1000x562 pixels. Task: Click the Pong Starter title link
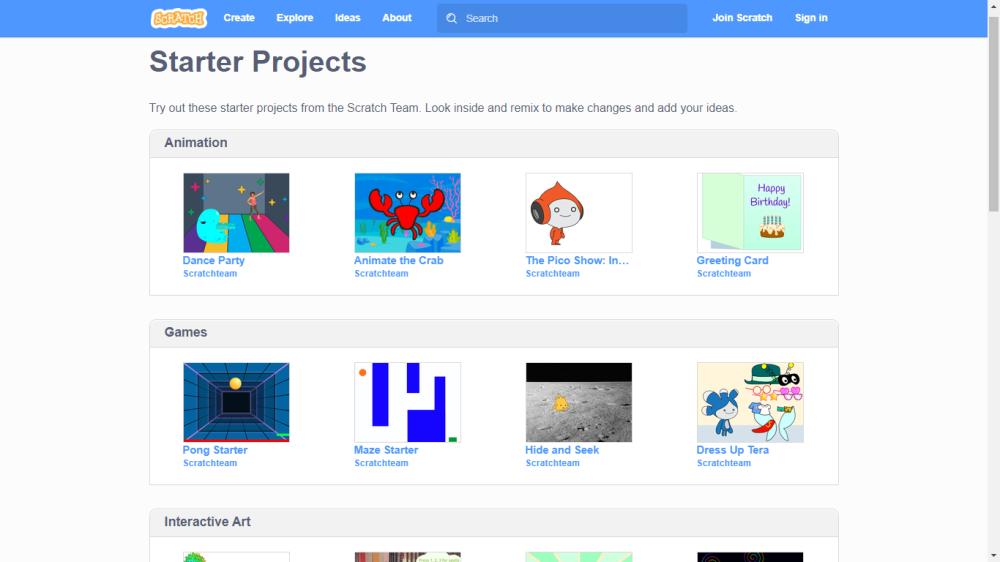tap(215, 450)
